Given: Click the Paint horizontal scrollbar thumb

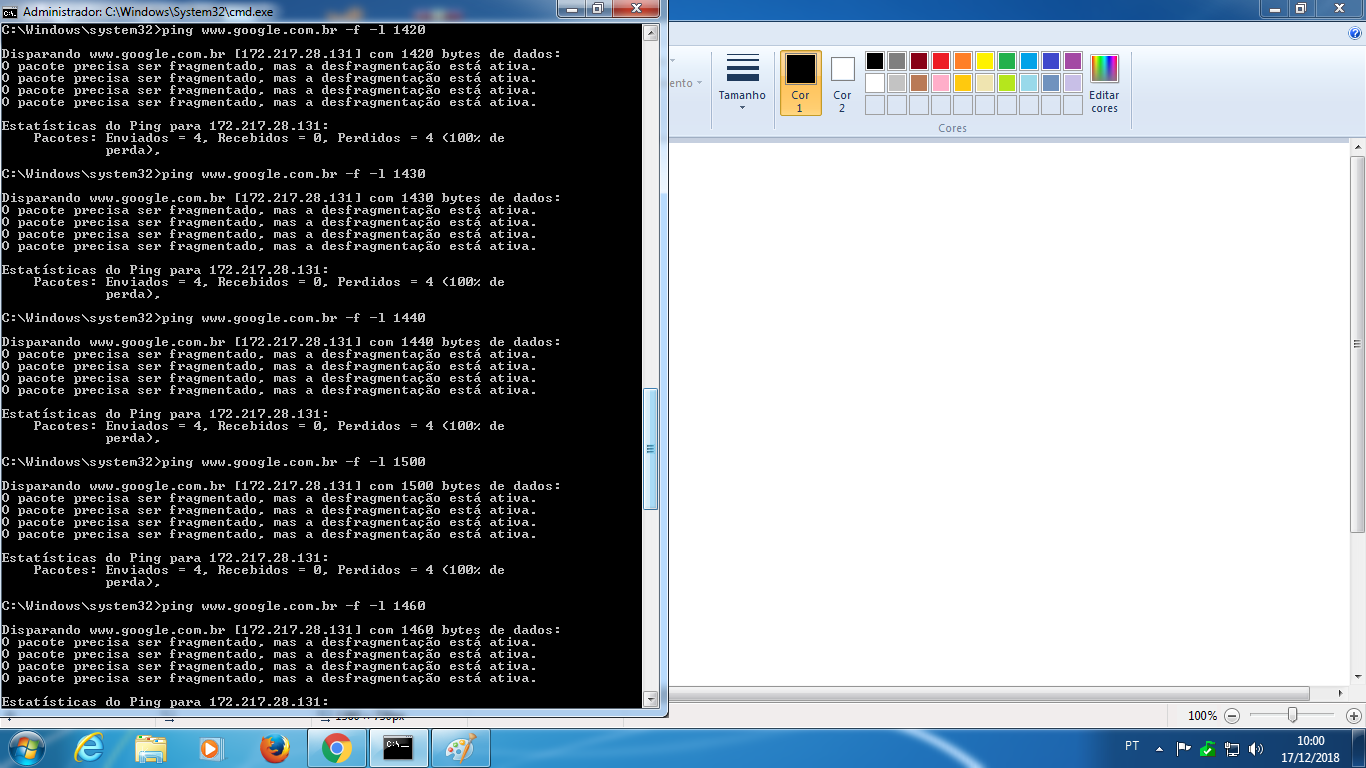Looking at the screenshot, I should tap(989, 693).
